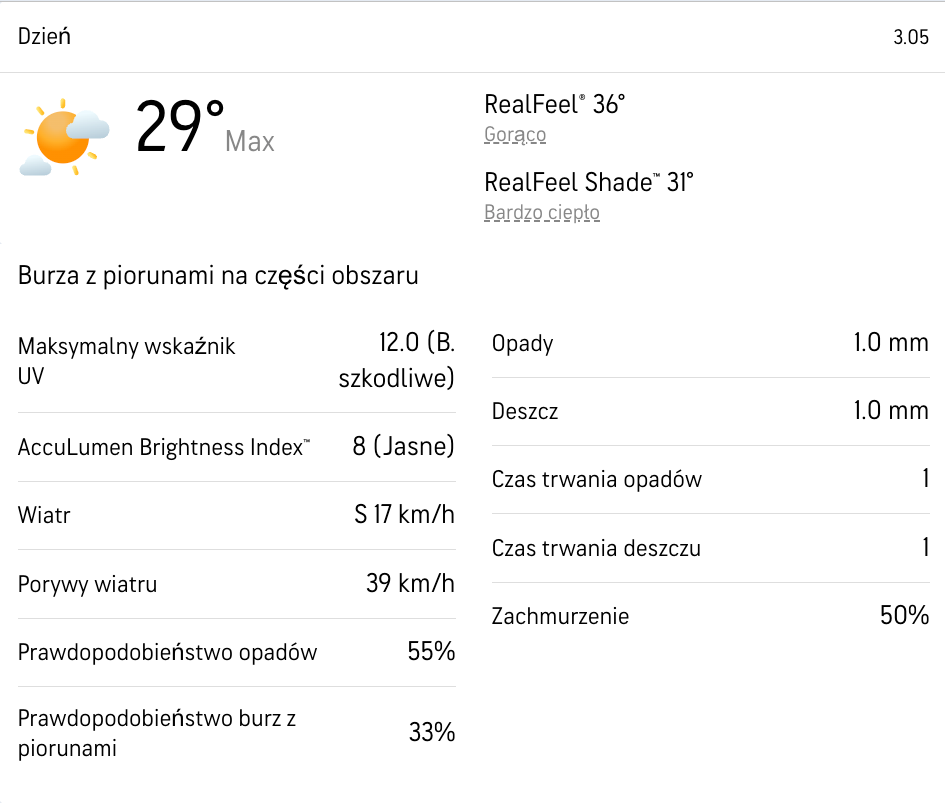Select the "Maksymalny wskaźnik UV" row label
Image resolution: width=945 pixels, height=807 pixels.
pos(126,360)
